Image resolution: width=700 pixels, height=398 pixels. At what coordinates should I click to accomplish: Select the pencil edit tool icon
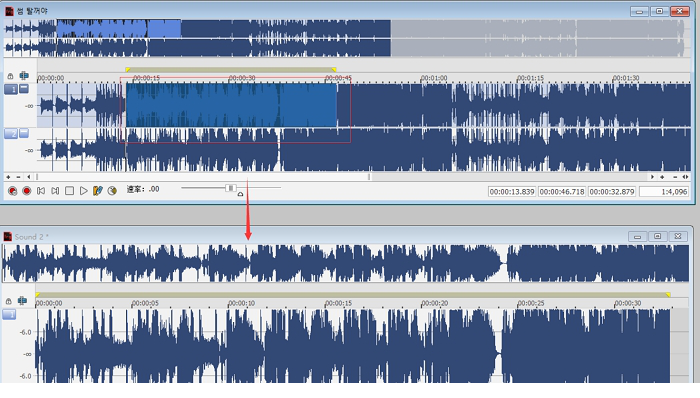98,191
